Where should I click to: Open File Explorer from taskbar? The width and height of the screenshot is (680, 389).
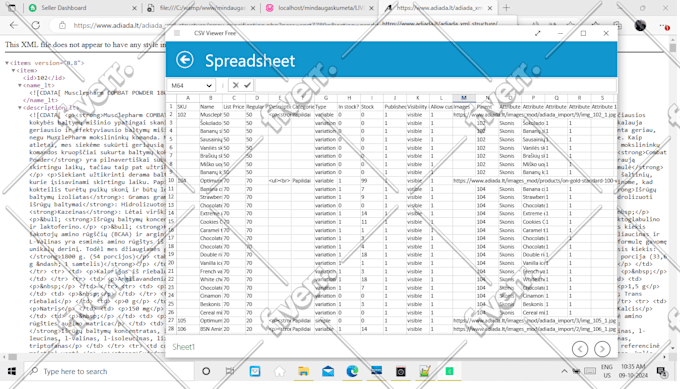coord(303,371)
